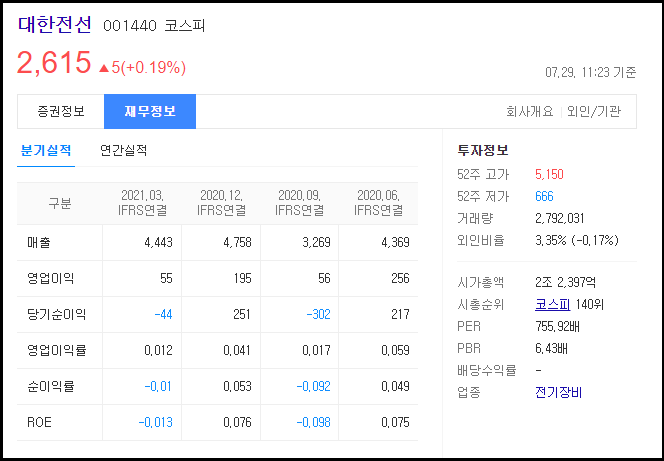Image resolution: width=664 pixels, height=461 pixels.
Task: Click the 2020.06. IFRS연결 column header
Action: pos(379,203)
